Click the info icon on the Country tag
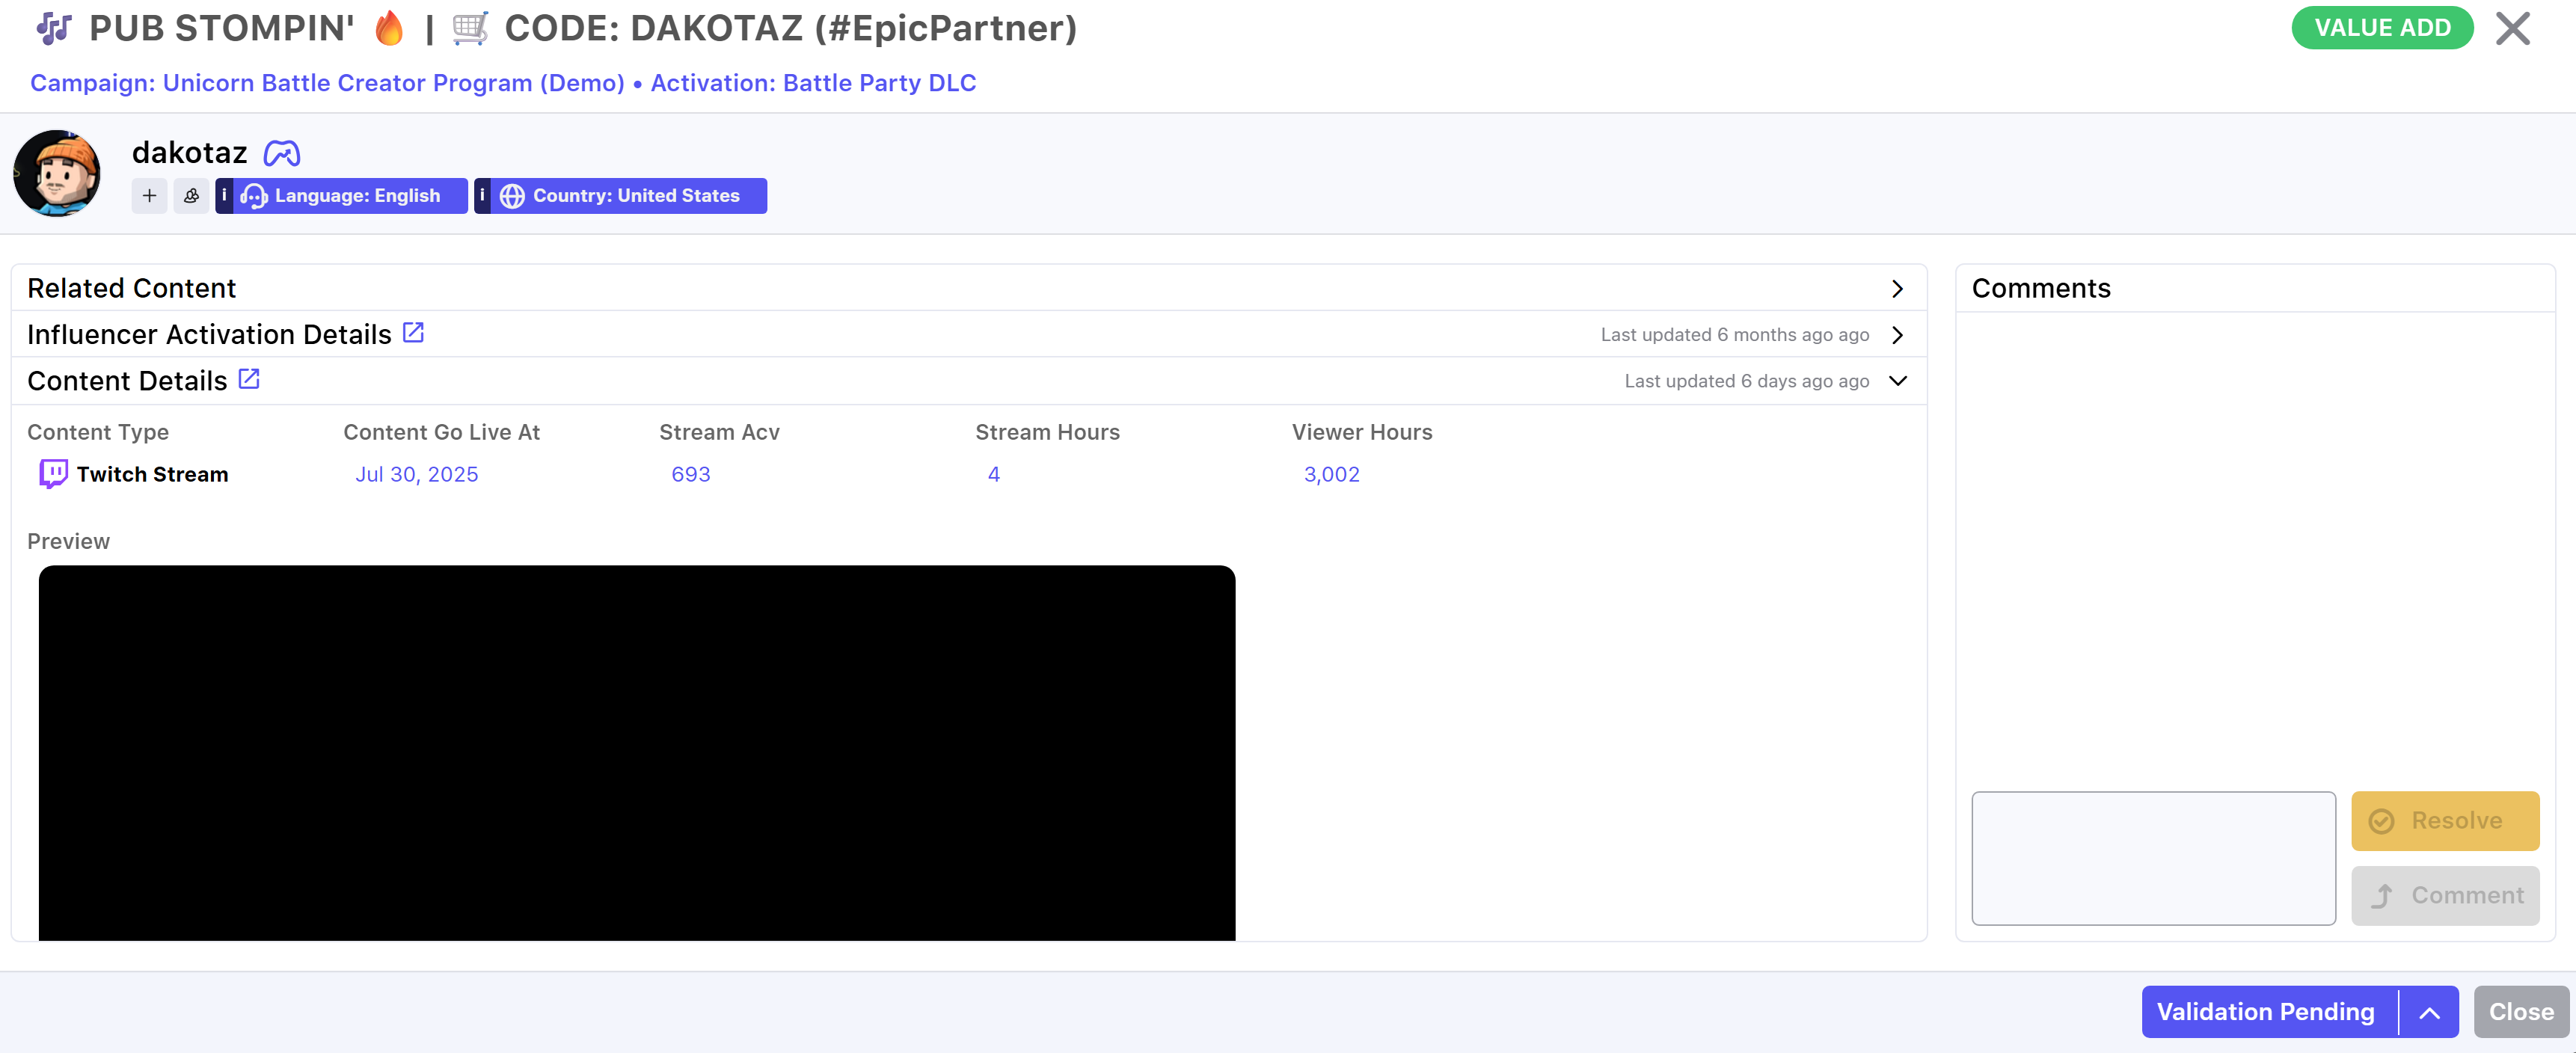The height and width of the screenshot is (1053, 2576). 482,196
